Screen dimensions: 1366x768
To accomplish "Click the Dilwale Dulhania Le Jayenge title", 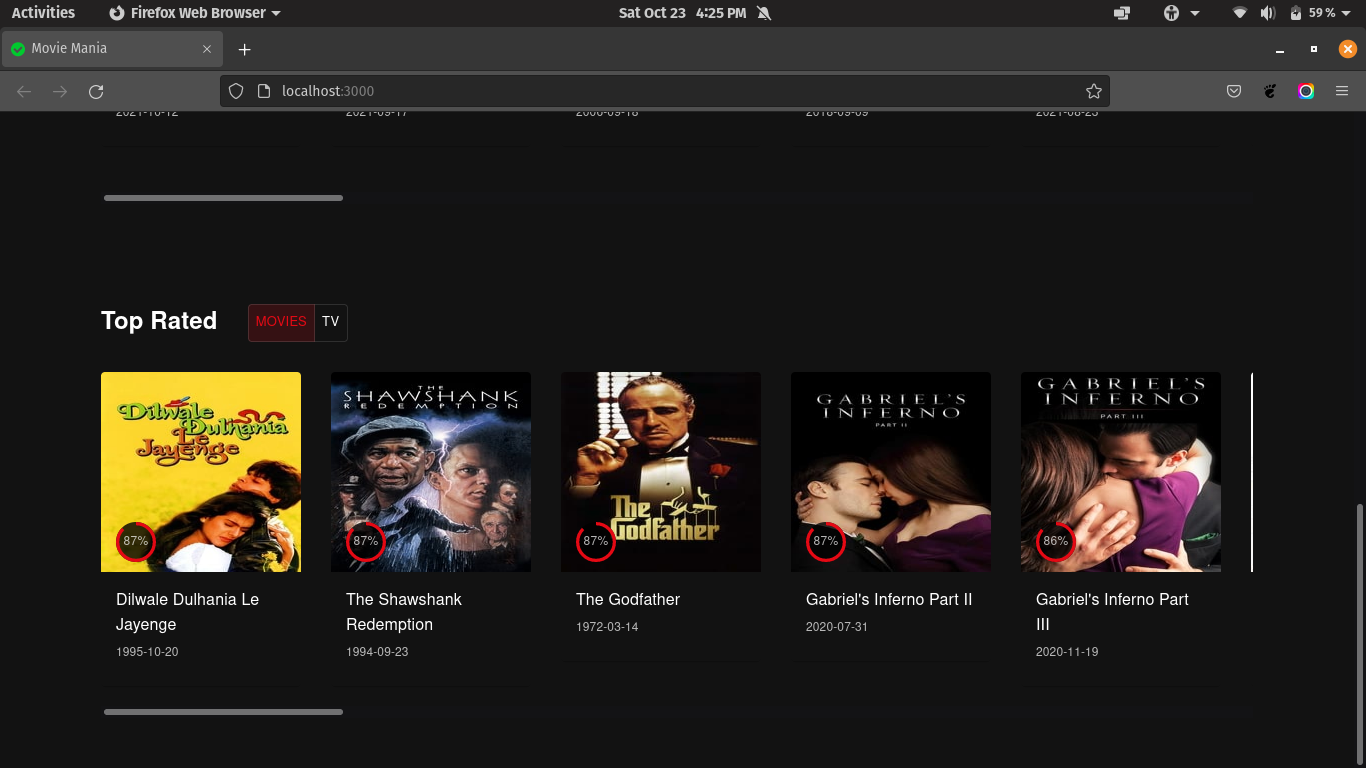I will point(187,612).
